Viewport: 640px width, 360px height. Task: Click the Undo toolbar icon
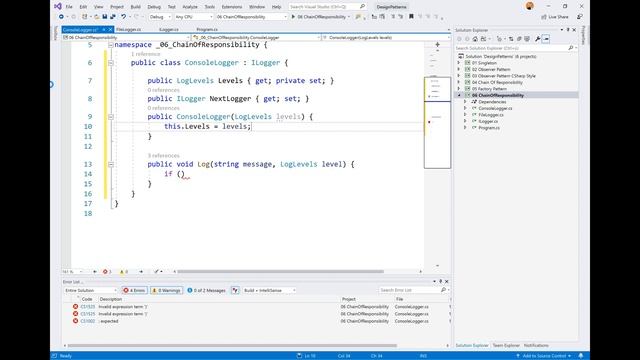123,17
